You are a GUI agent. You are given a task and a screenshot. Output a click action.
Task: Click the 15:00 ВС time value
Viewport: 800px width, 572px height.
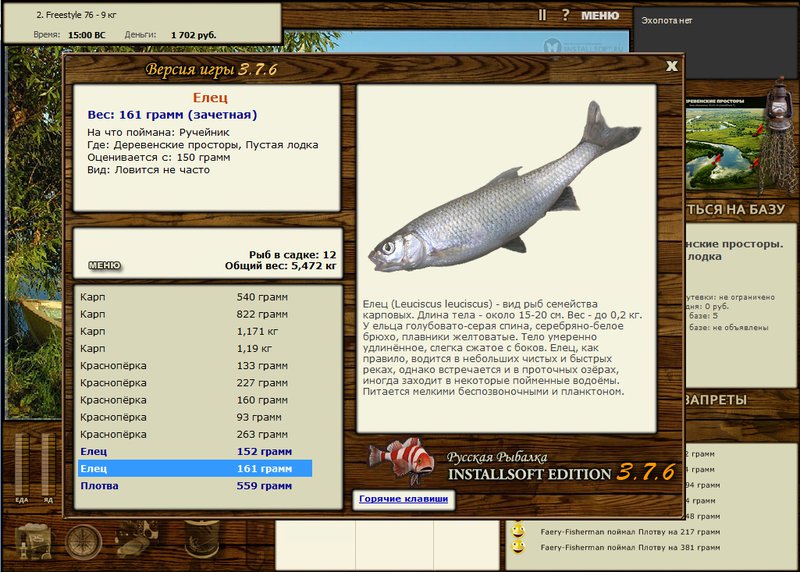(87, 35)
